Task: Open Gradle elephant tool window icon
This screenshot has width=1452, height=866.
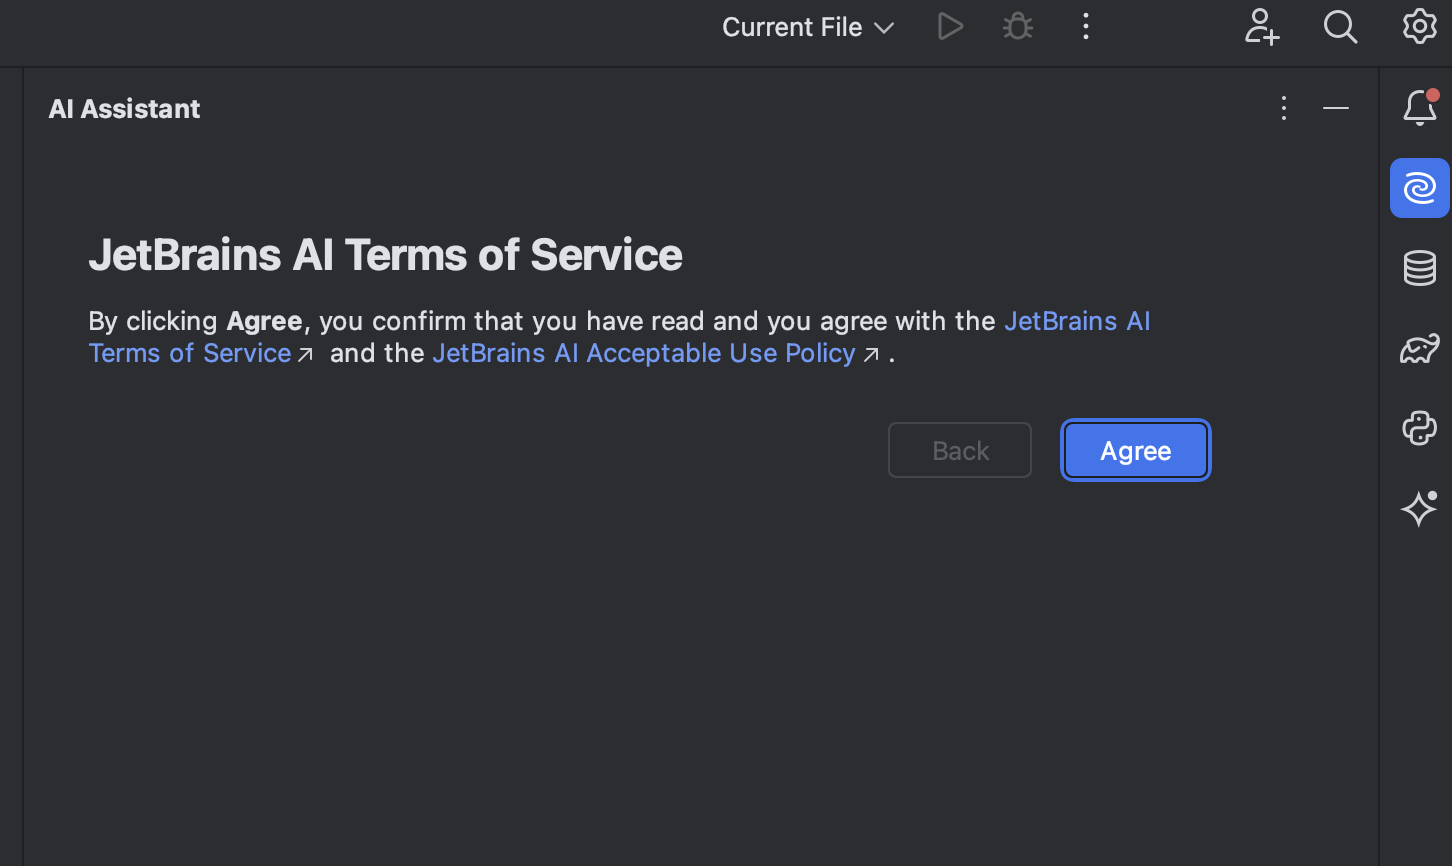Action: (1420, 349)
